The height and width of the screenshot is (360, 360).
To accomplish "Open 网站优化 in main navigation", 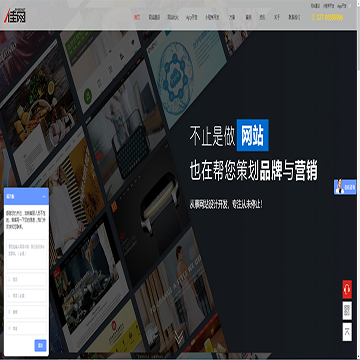I will tap(173, 17).
